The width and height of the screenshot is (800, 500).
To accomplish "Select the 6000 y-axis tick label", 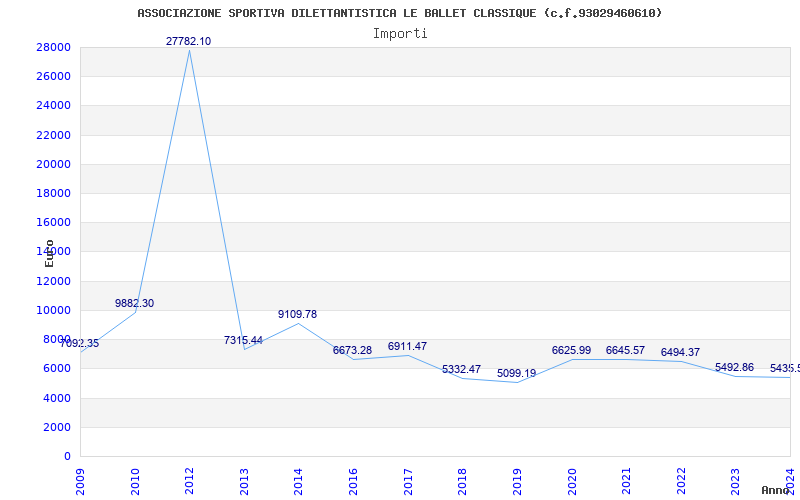I will (x=57, y=368).
